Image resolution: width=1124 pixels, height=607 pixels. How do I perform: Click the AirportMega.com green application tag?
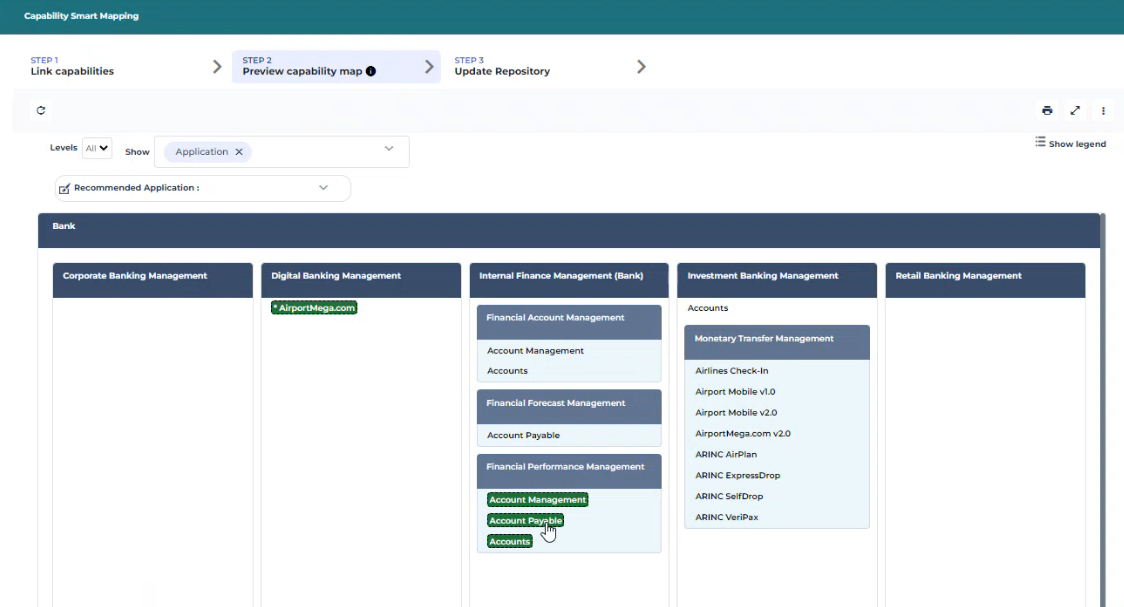click(314, 308)
